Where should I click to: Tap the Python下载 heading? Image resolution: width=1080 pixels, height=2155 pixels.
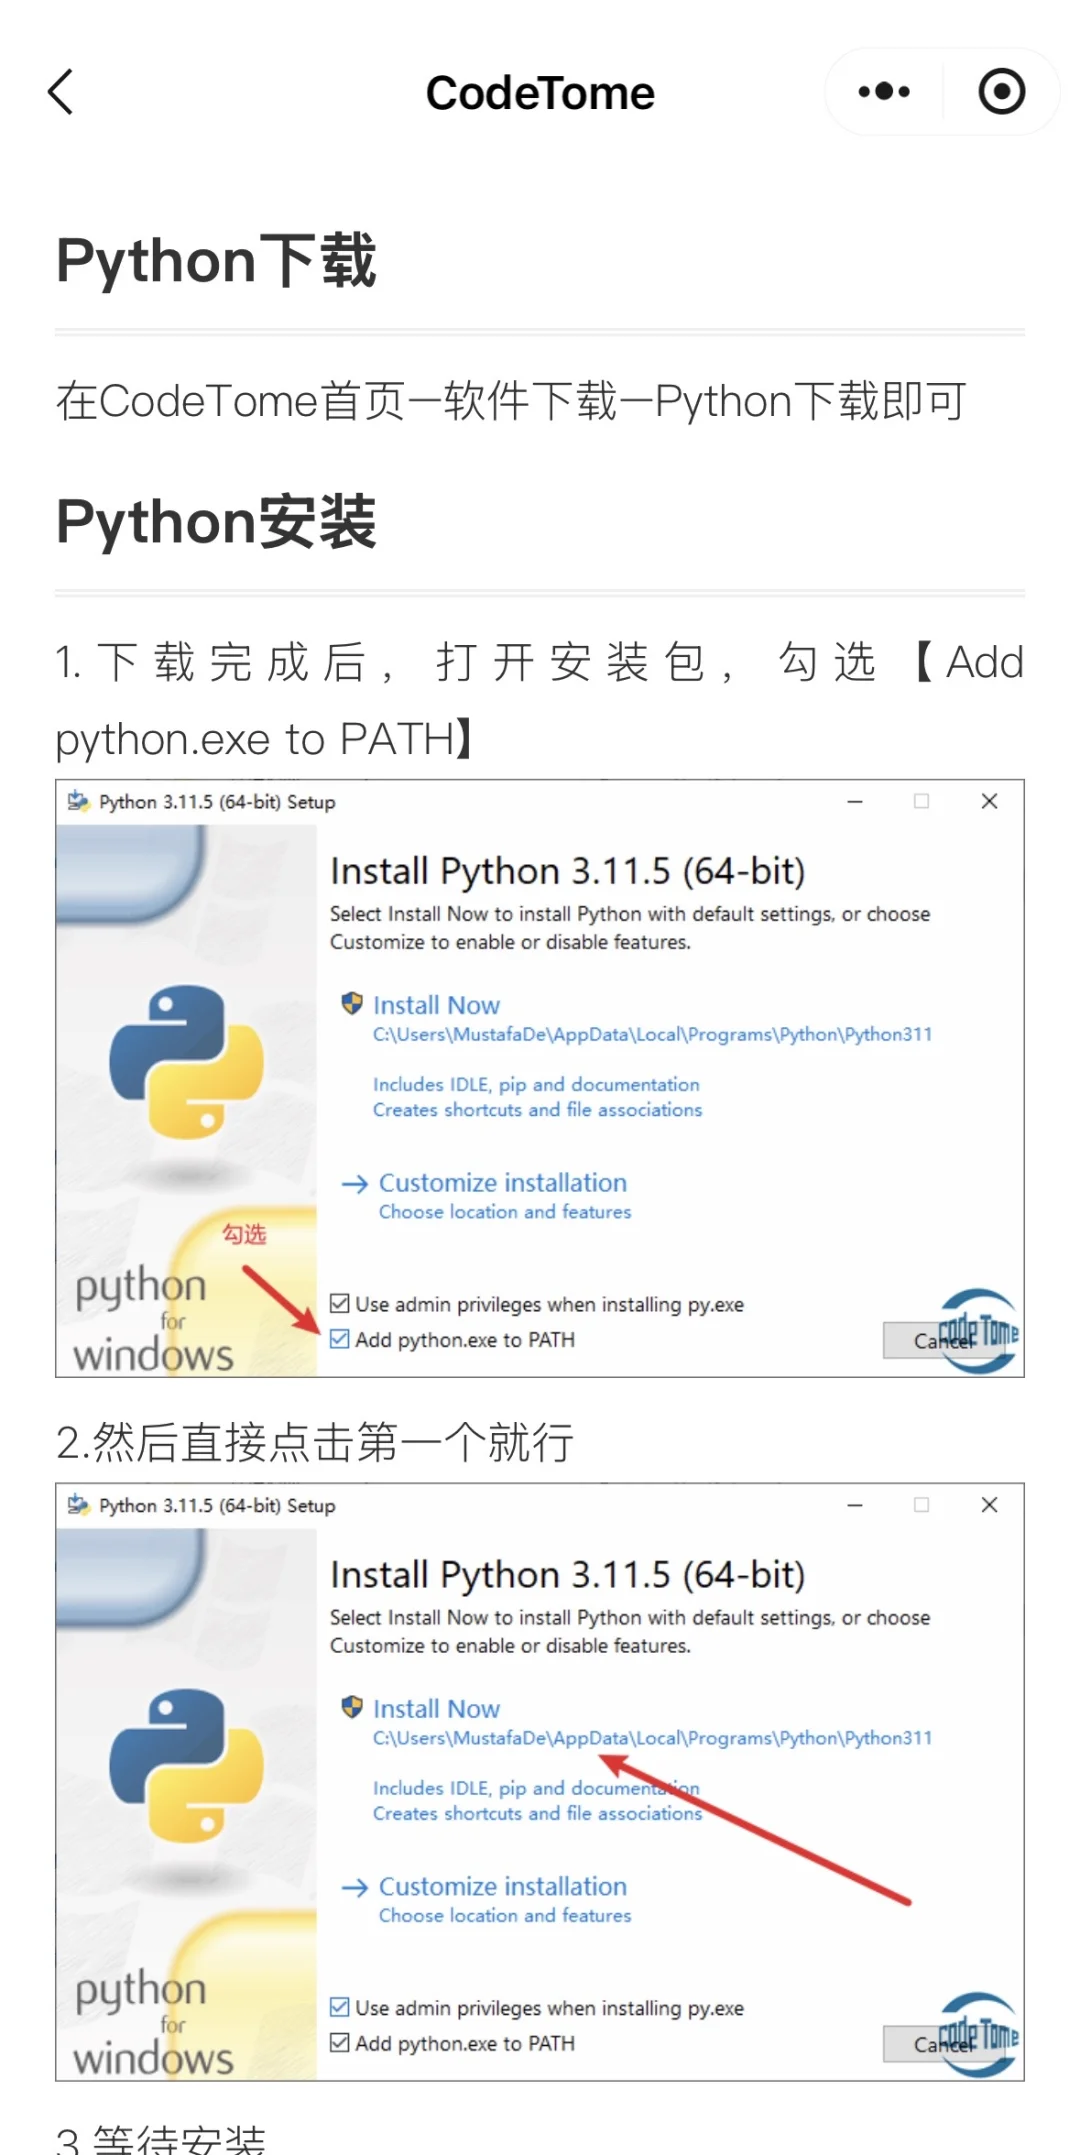(x=216, y=261)
